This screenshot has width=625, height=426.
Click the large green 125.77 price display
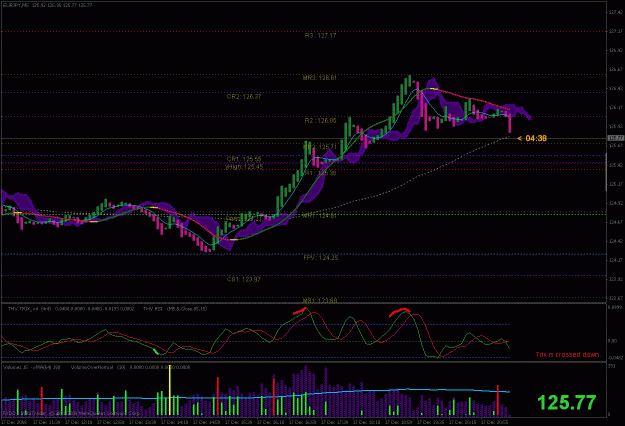point(566,402)
